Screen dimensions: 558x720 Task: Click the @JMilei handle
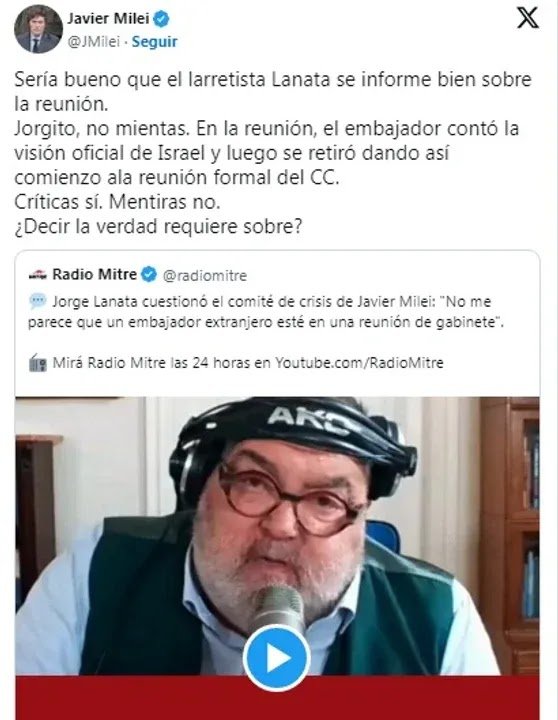94,42
